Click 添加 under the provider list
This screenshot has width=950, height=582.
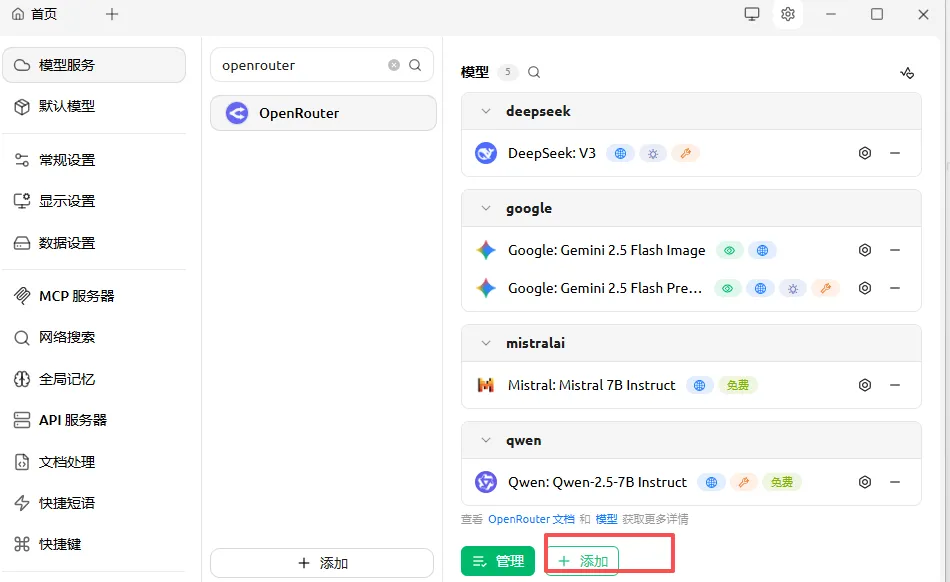coord(322,563)
